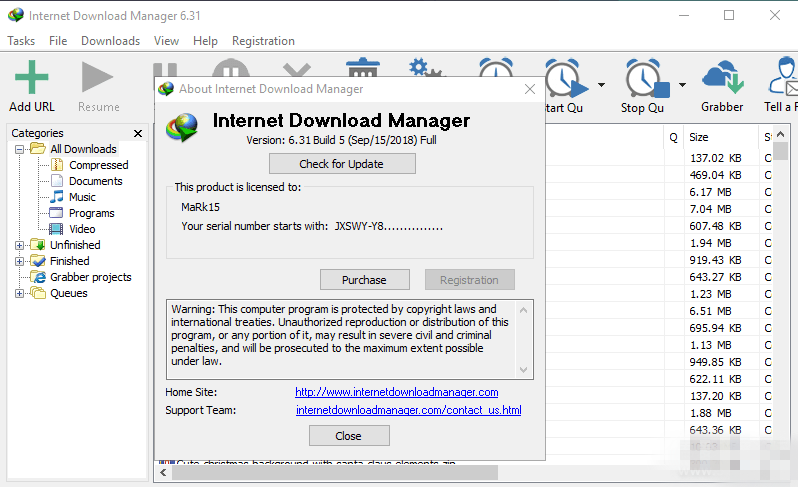Select the All Downloads folder
This screenshot has height=487, width=798.
(x=83, y=149)
